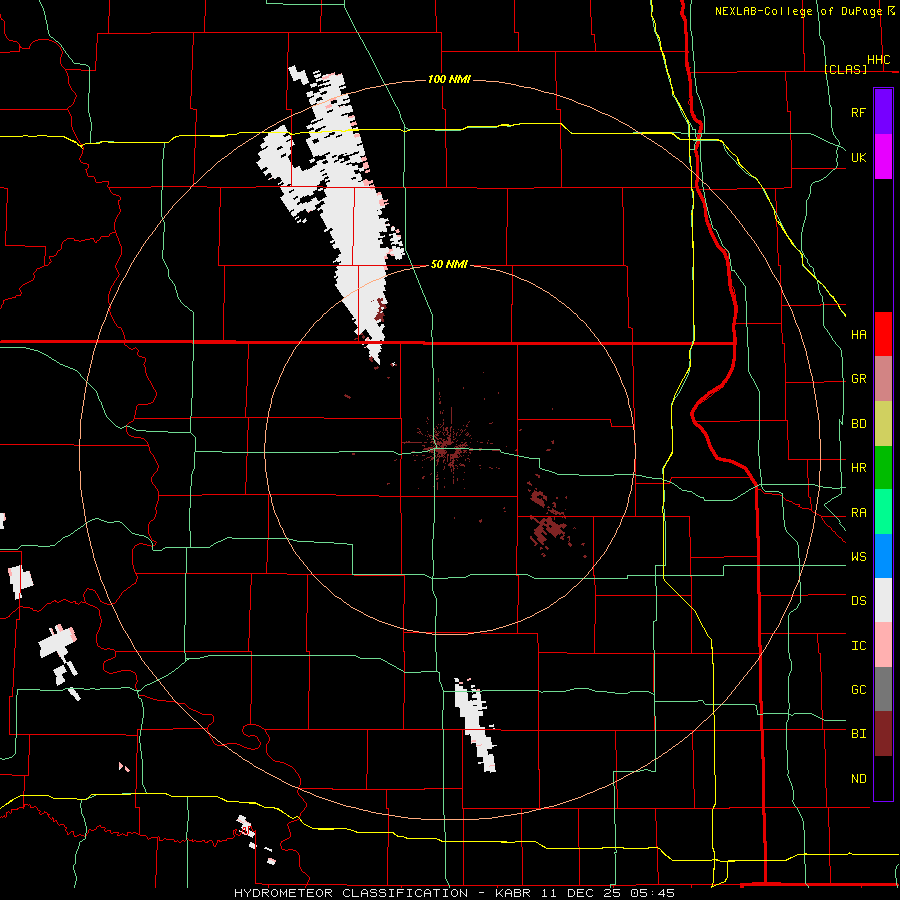Click the HHC product label
The height and width of the screenshot is (900, 900).
pyautogui.click(x=878, y=60)
